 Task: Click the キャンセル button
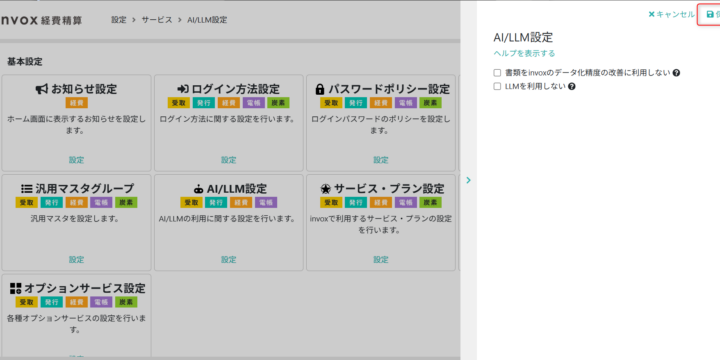tap(671, 15)
